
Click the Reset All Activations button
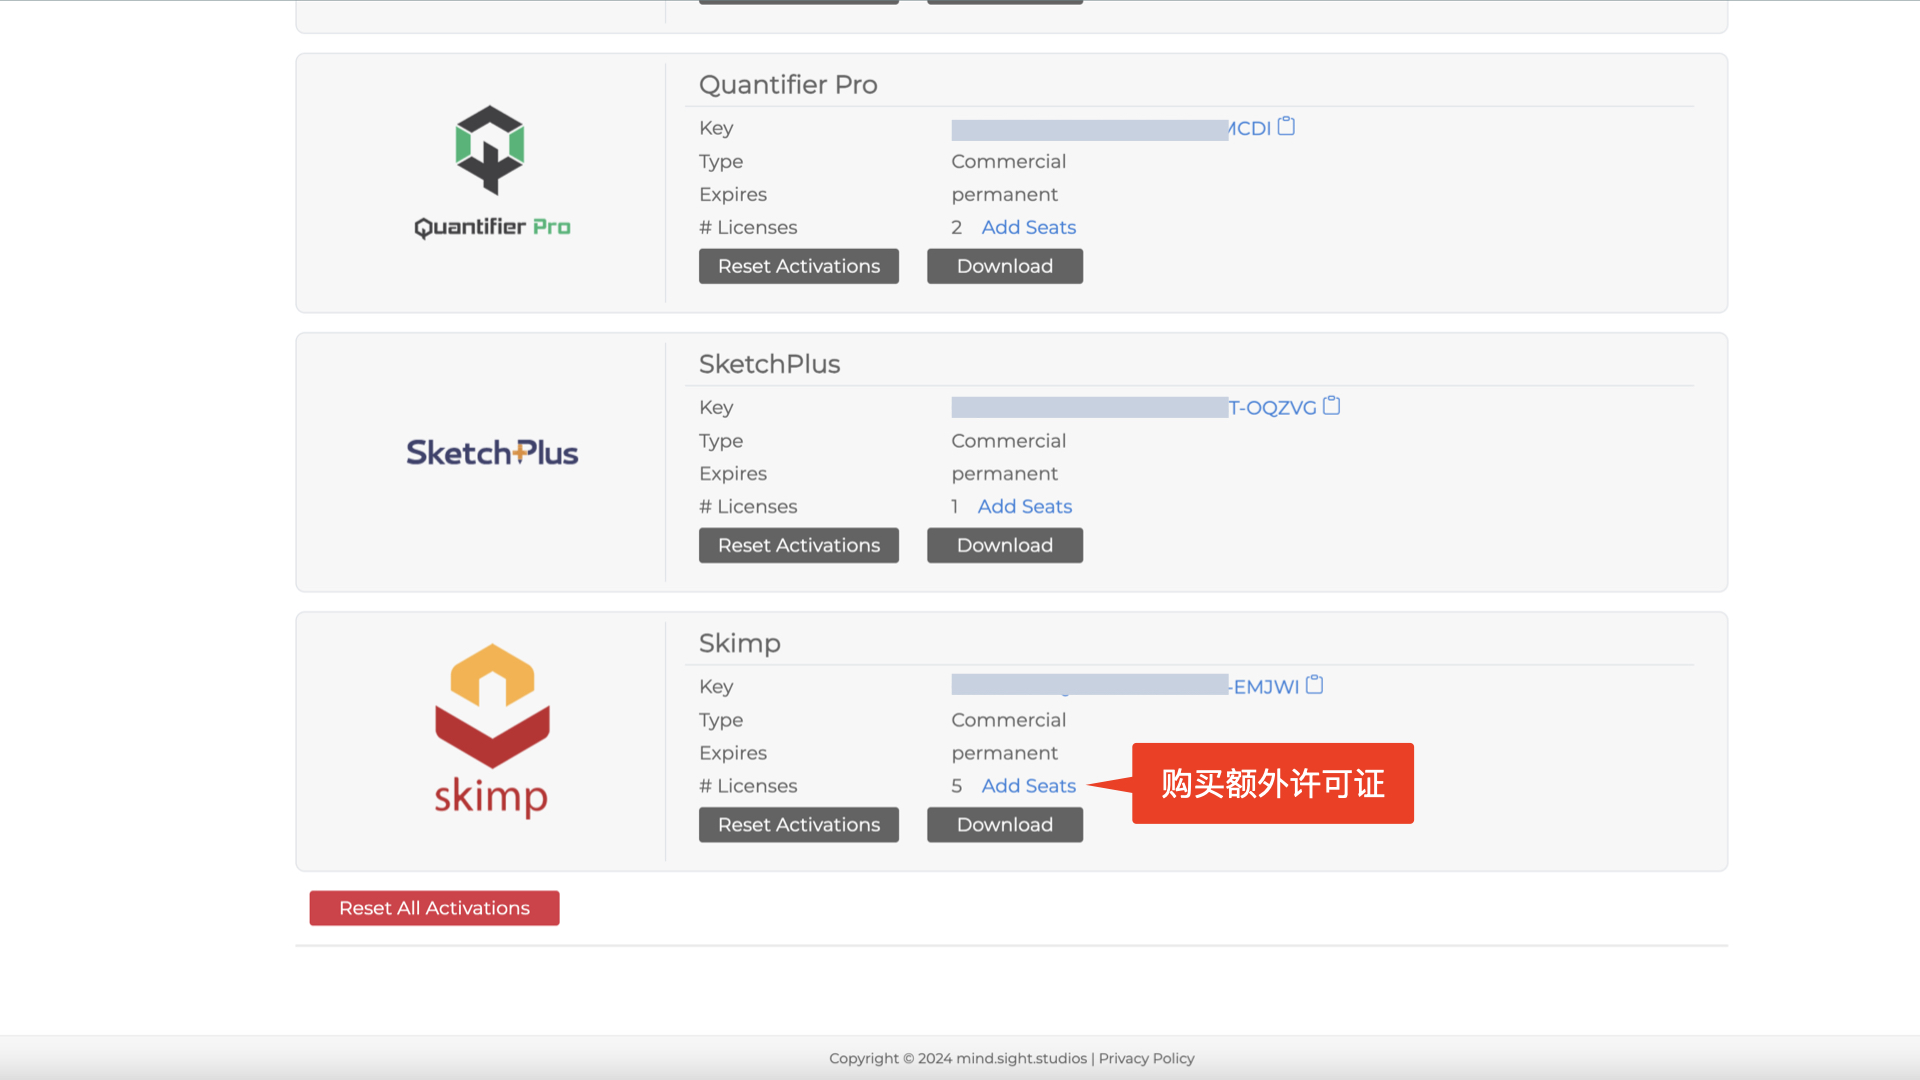(433, 908)
